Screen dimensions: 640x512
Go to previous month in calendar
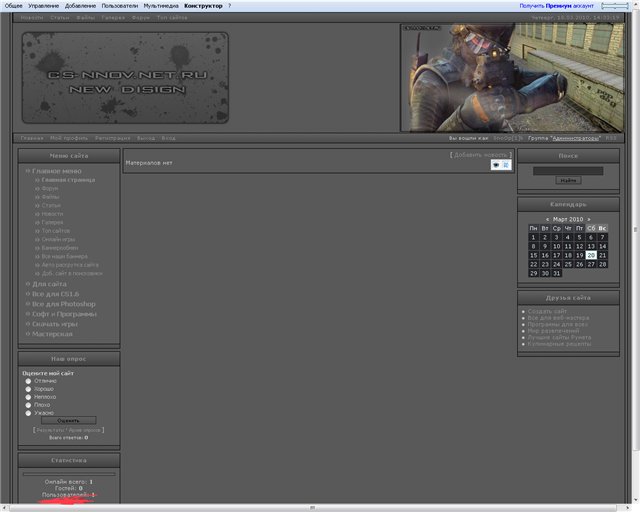547,219
